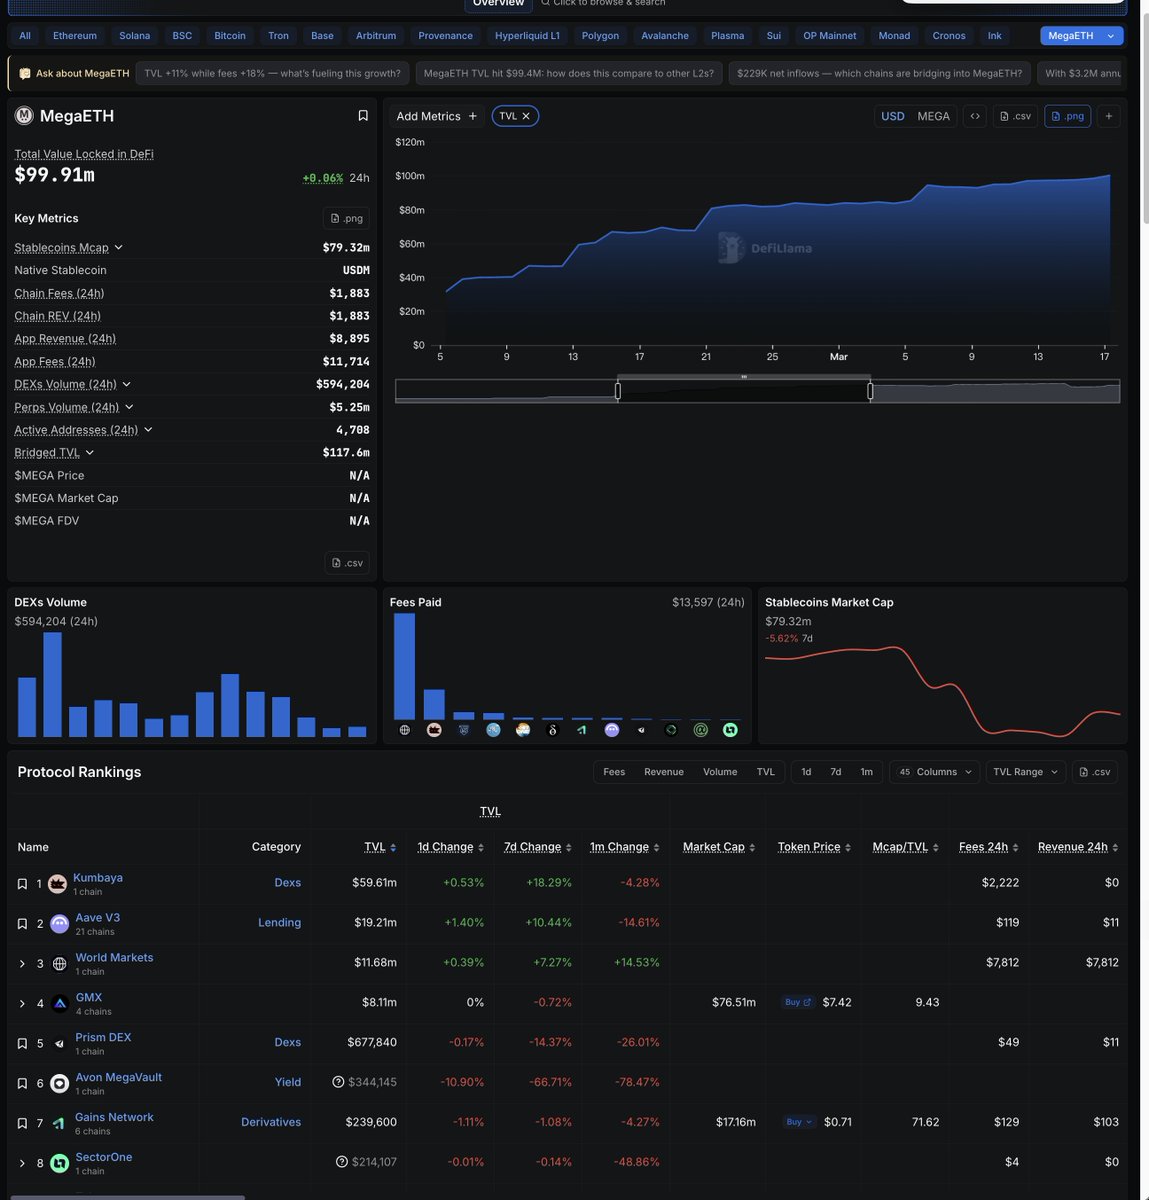Select 1m change period
The height and width of the screenshot is (1200, 1149).
(867, 772)
